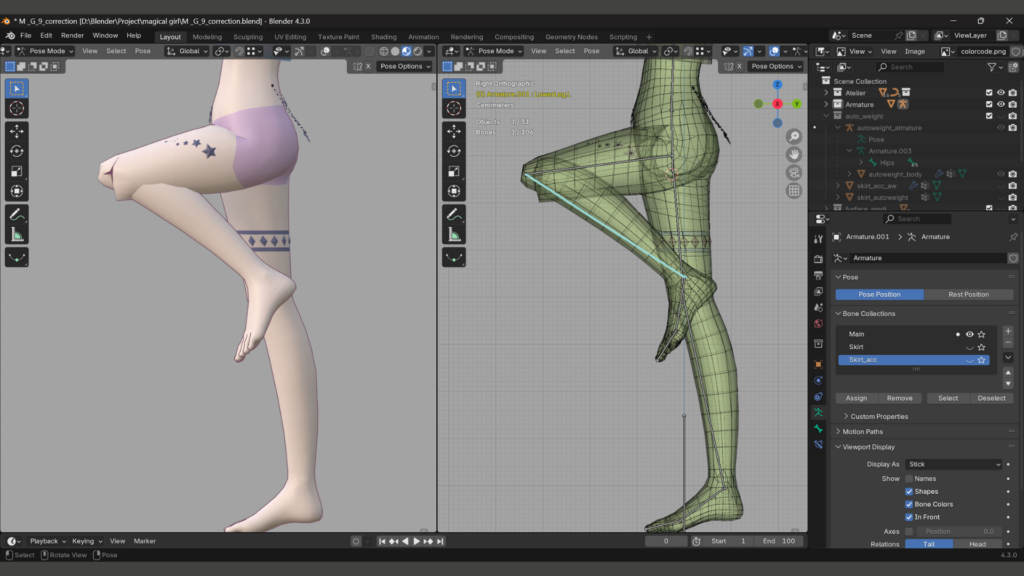The image size is (1024, 576).
Task: Uncheck the Bone Colors checkbox
Action: (909, 504)
